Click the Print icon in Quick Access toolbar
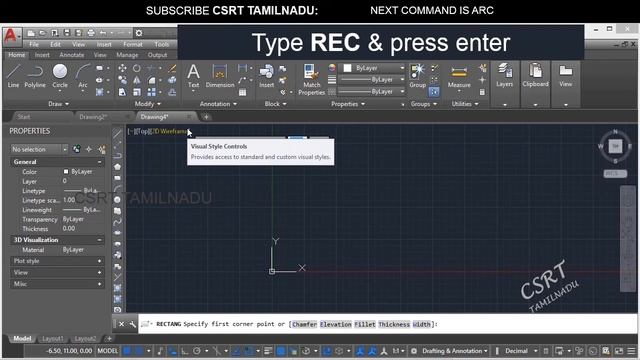640x360 pixels. tap(91, 33)
